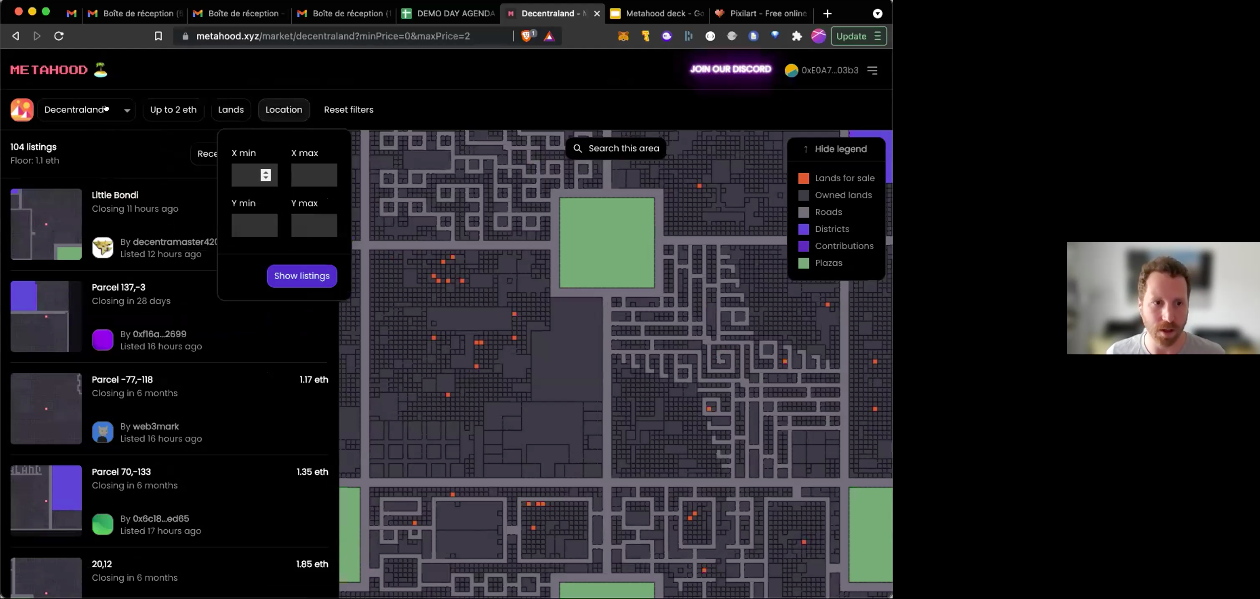Click the wallet avatar icon for 0xE0A7…03b3
1260x599 pixels.
[791, 70]
